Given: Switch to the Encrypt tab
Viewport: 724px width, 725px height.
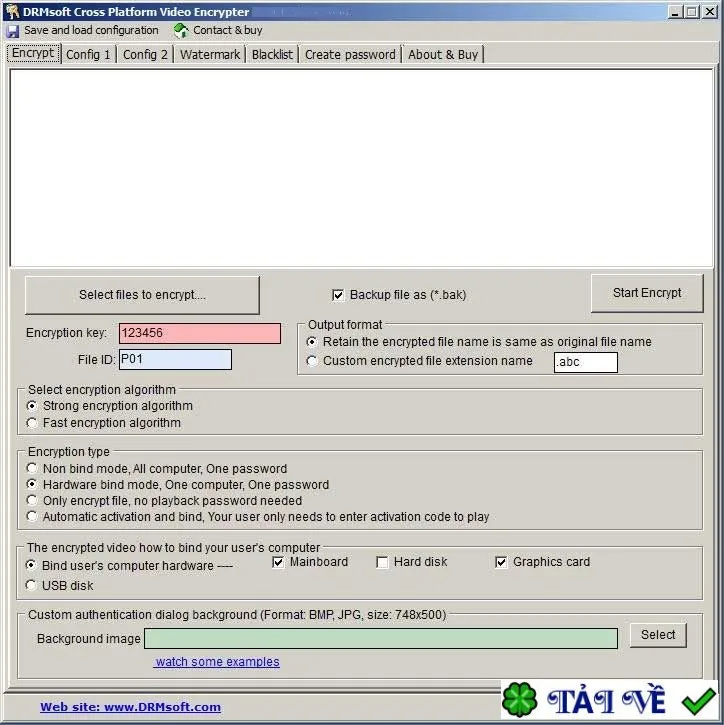Looking at the screenshot, I should click(33, 53).
